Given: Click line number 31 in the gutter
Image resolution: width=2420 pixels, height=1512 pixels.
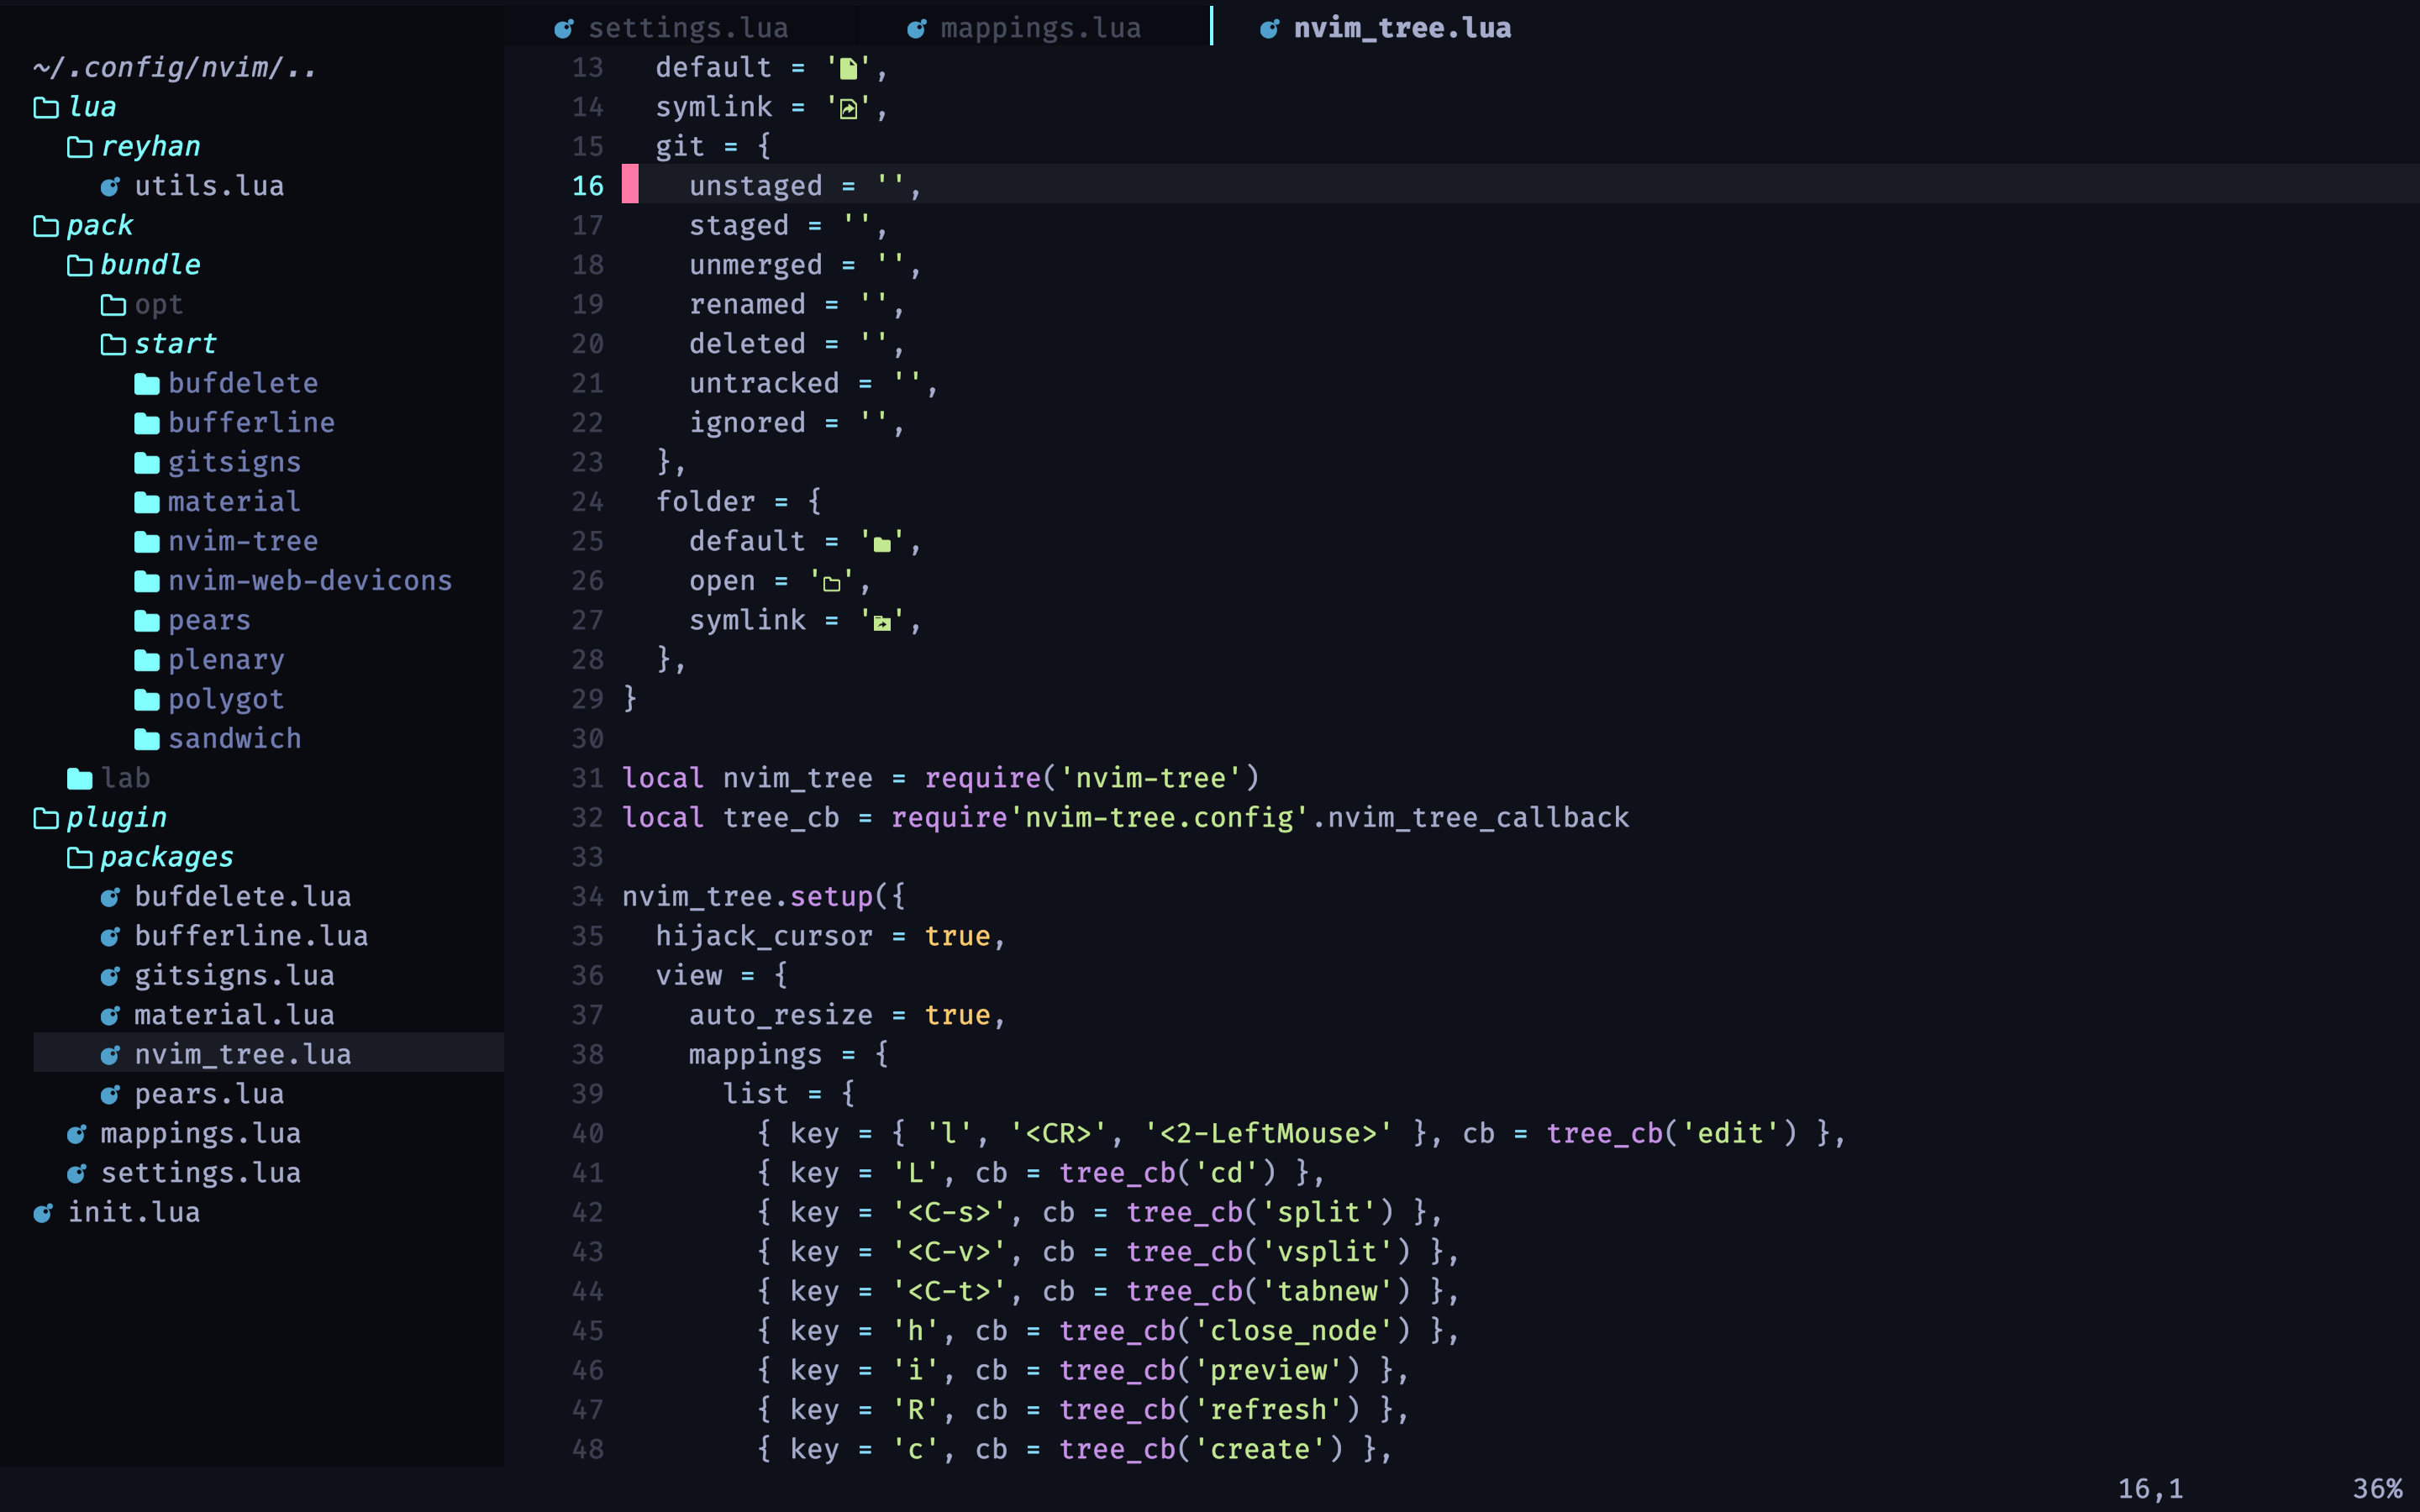Looking at the screenshot, I should coord(588,778).
